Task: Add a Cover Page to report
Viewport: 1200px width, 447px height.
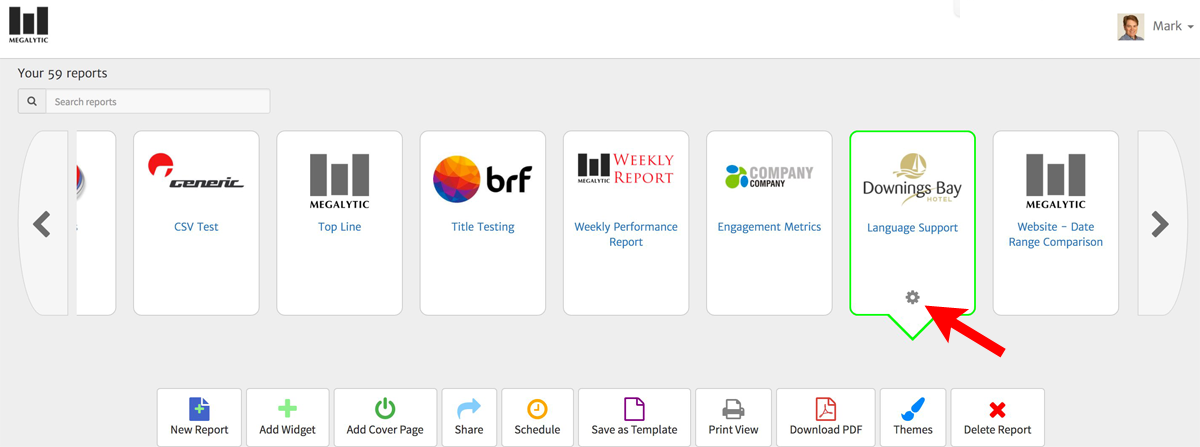Action: pos(385,417)
